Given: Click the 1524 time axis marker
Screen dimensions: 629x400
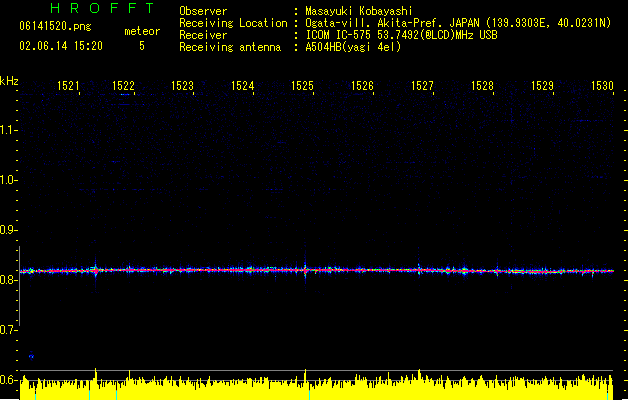Looking at the screenshot, I should point(243,86).
